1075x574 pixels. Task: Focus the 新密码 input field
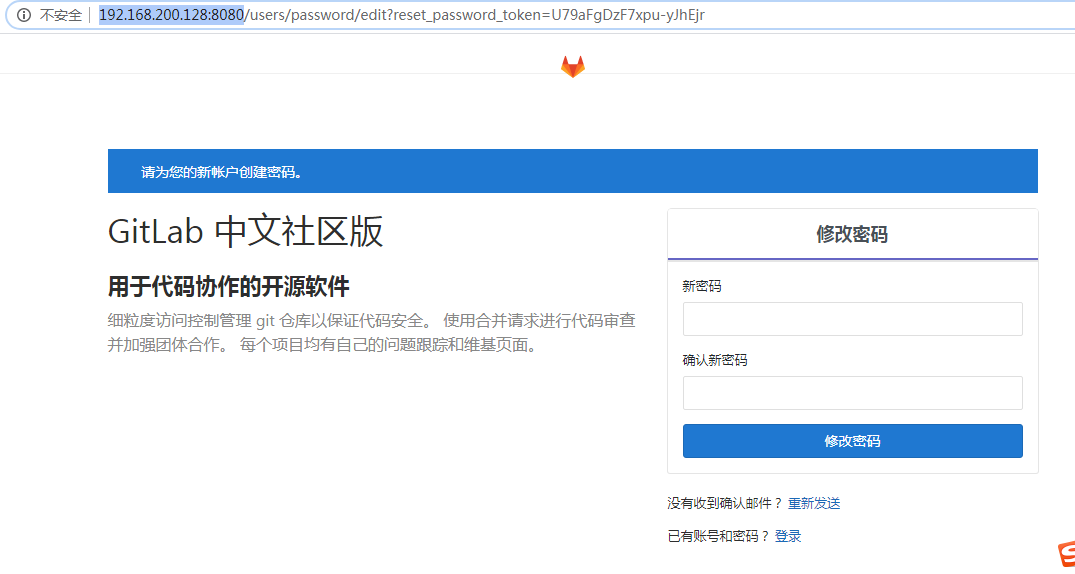pos(852,319)
